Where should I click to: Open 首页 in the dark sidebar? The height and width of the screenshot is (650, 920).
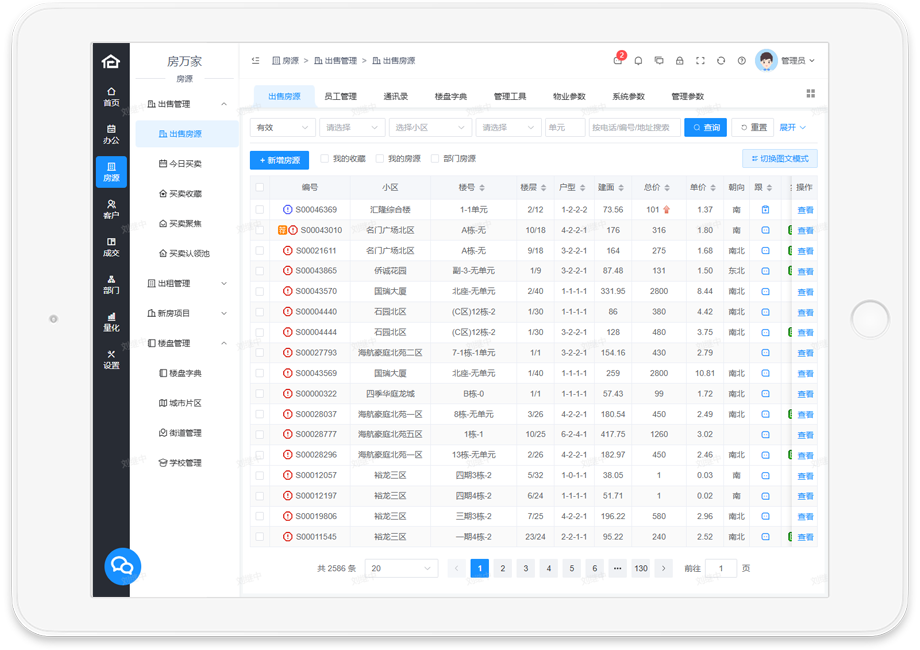click(111, 97)
